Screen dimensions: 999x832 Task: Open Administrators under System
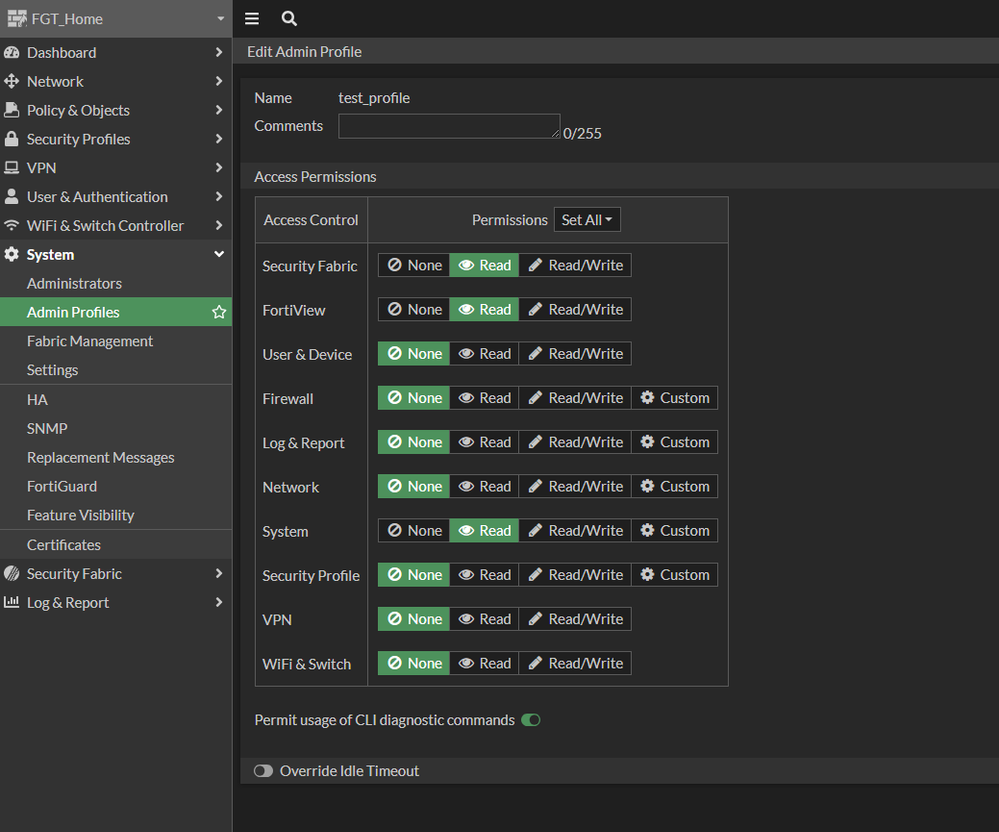(74, 284)
